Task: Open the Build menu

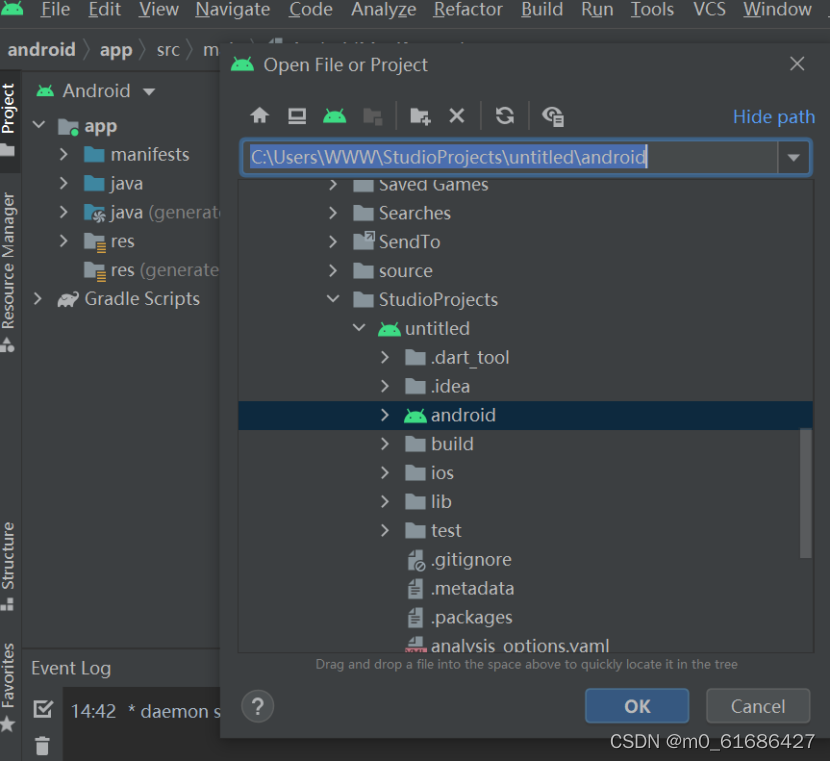Action: click(x=542, y=10)
